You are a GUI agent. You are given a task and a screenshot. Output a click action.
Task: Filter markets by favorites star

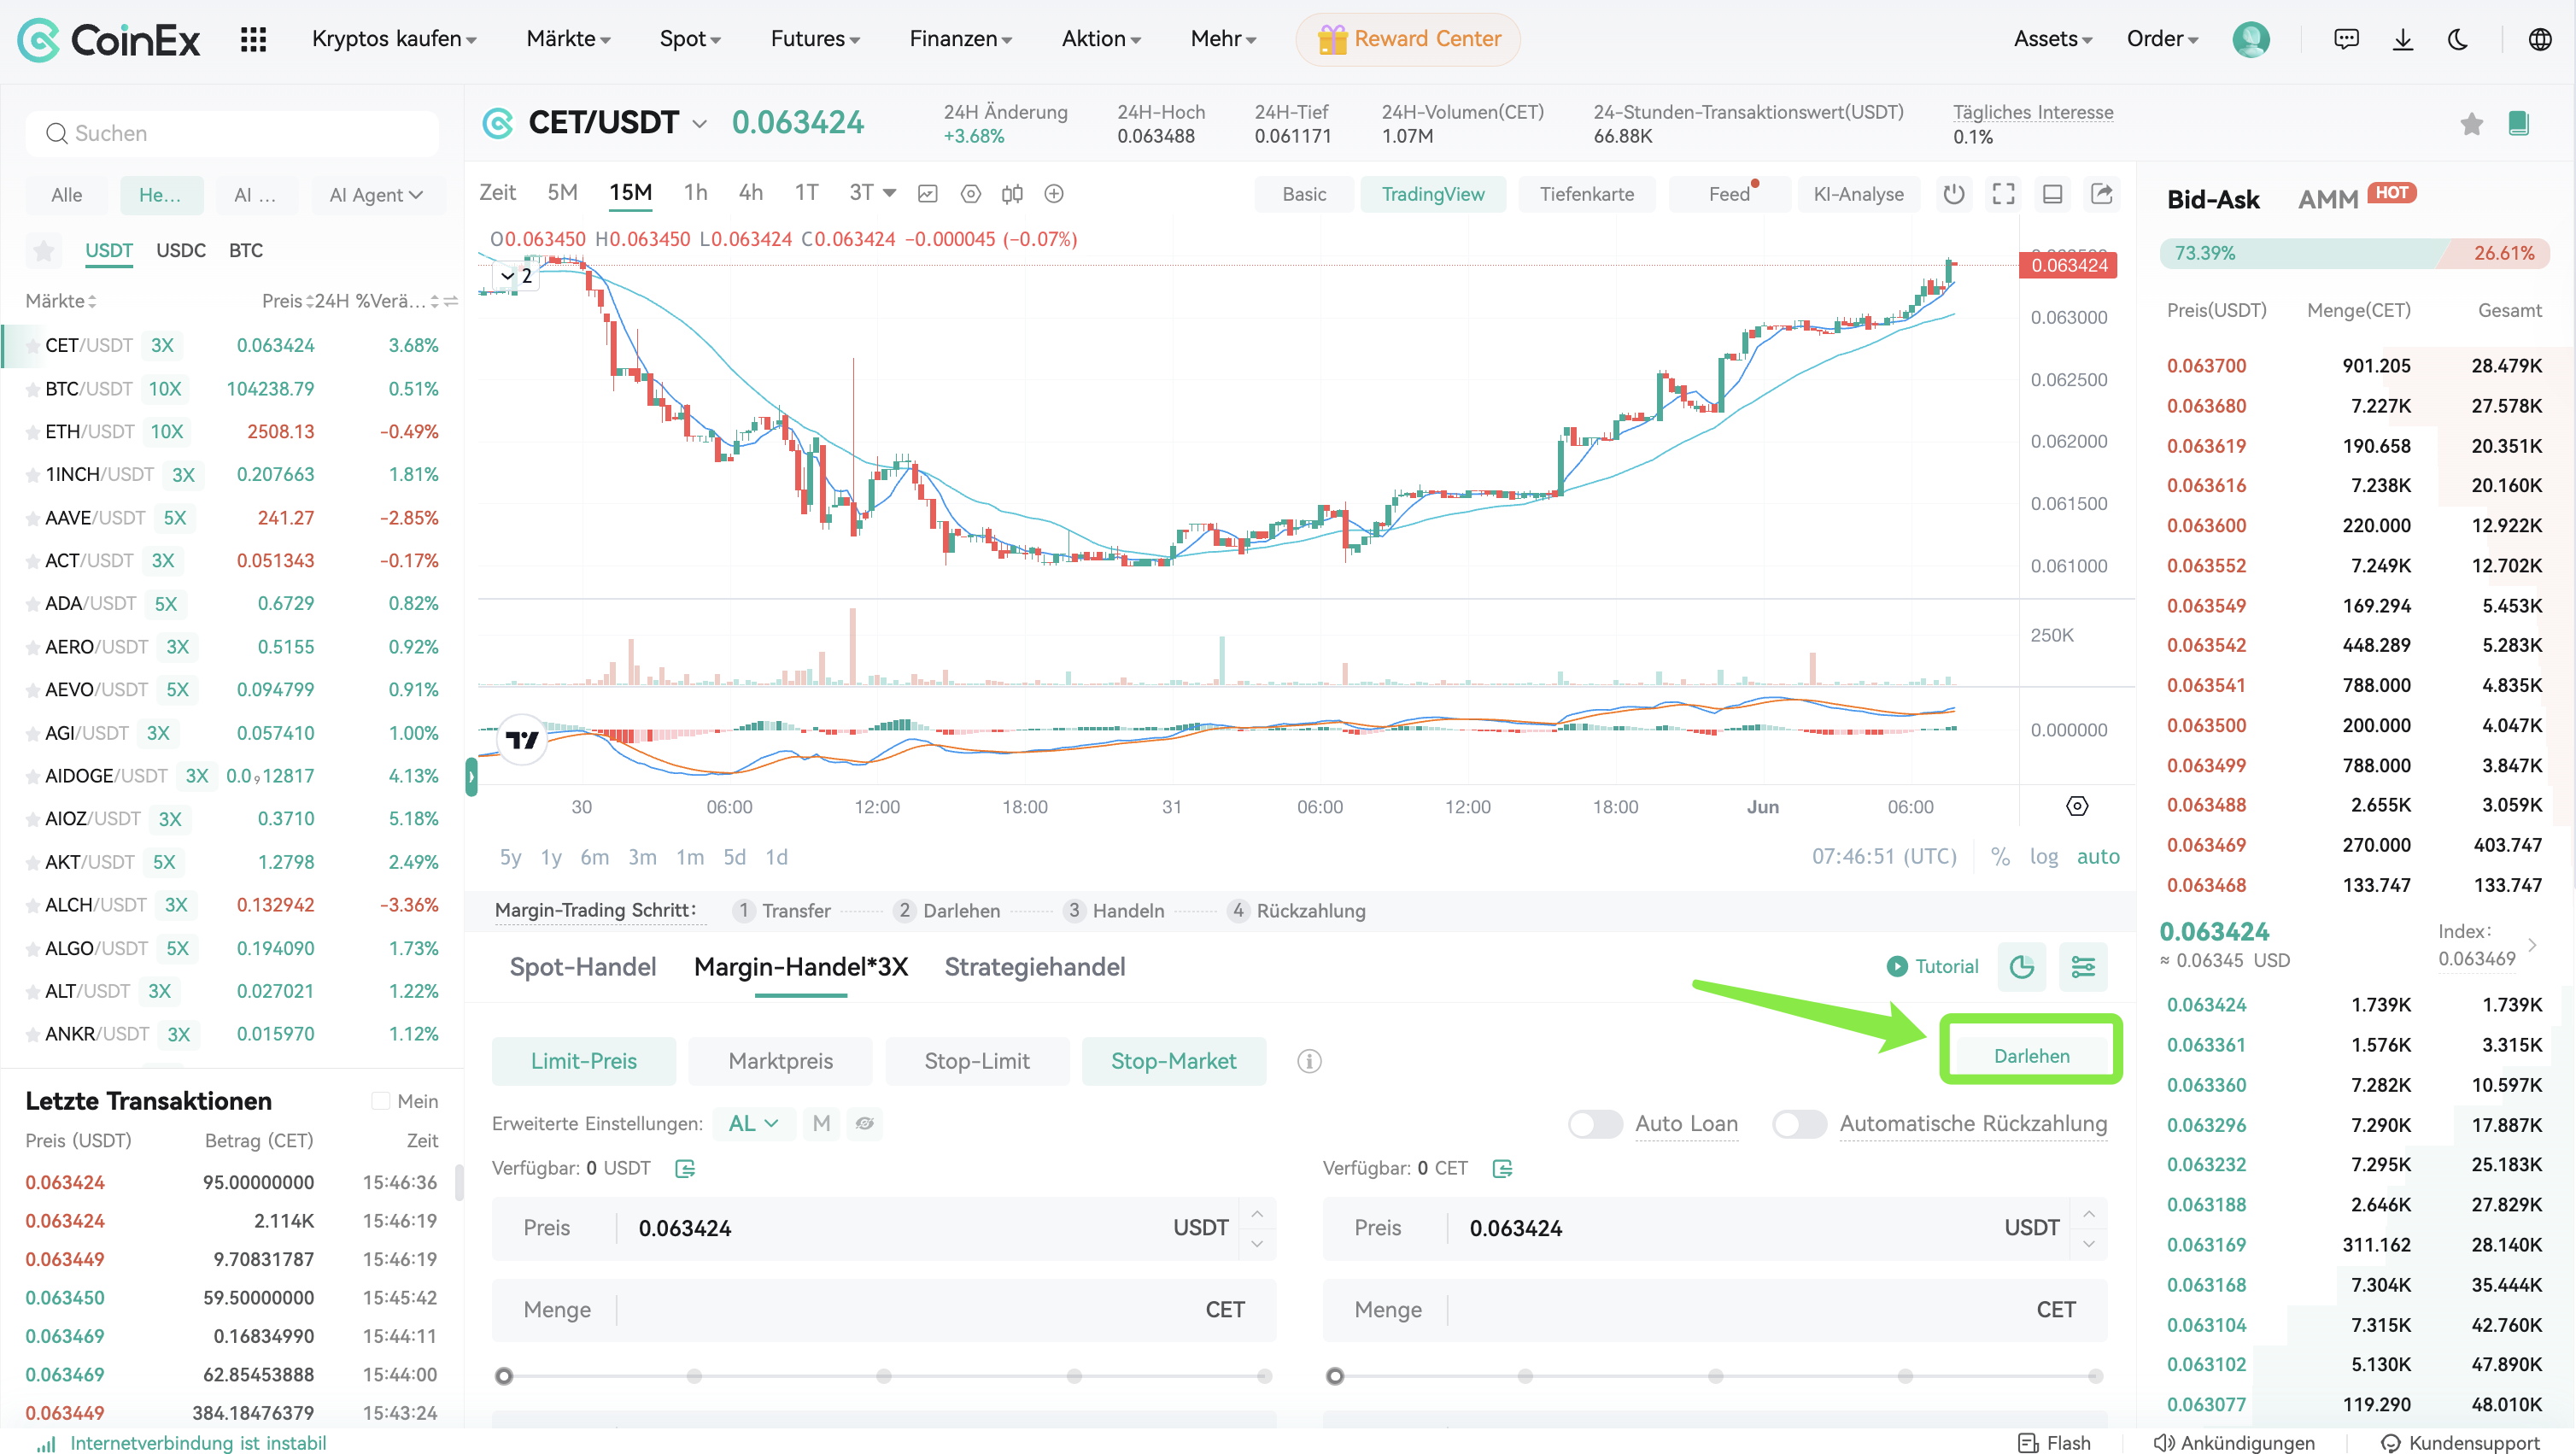[44, 250]
